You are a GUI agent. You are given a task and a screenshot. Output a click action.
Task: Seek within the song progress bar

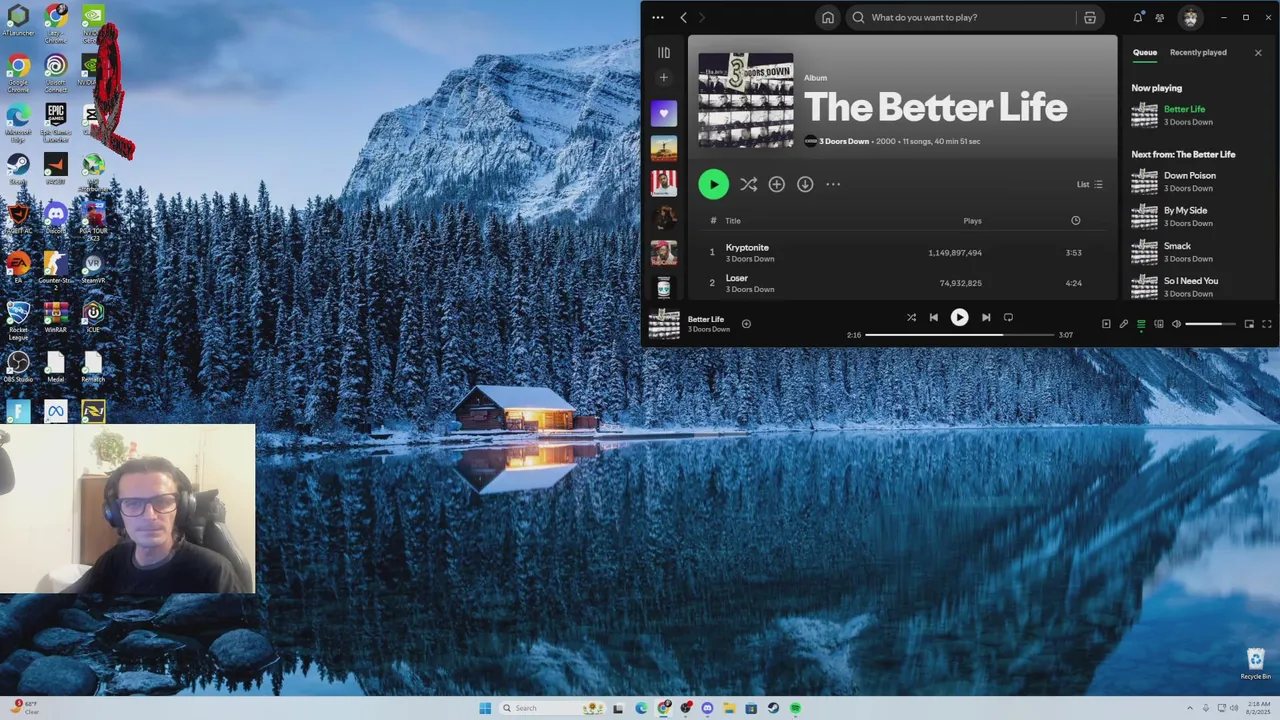pyautogui.click(x=959, y=335)
